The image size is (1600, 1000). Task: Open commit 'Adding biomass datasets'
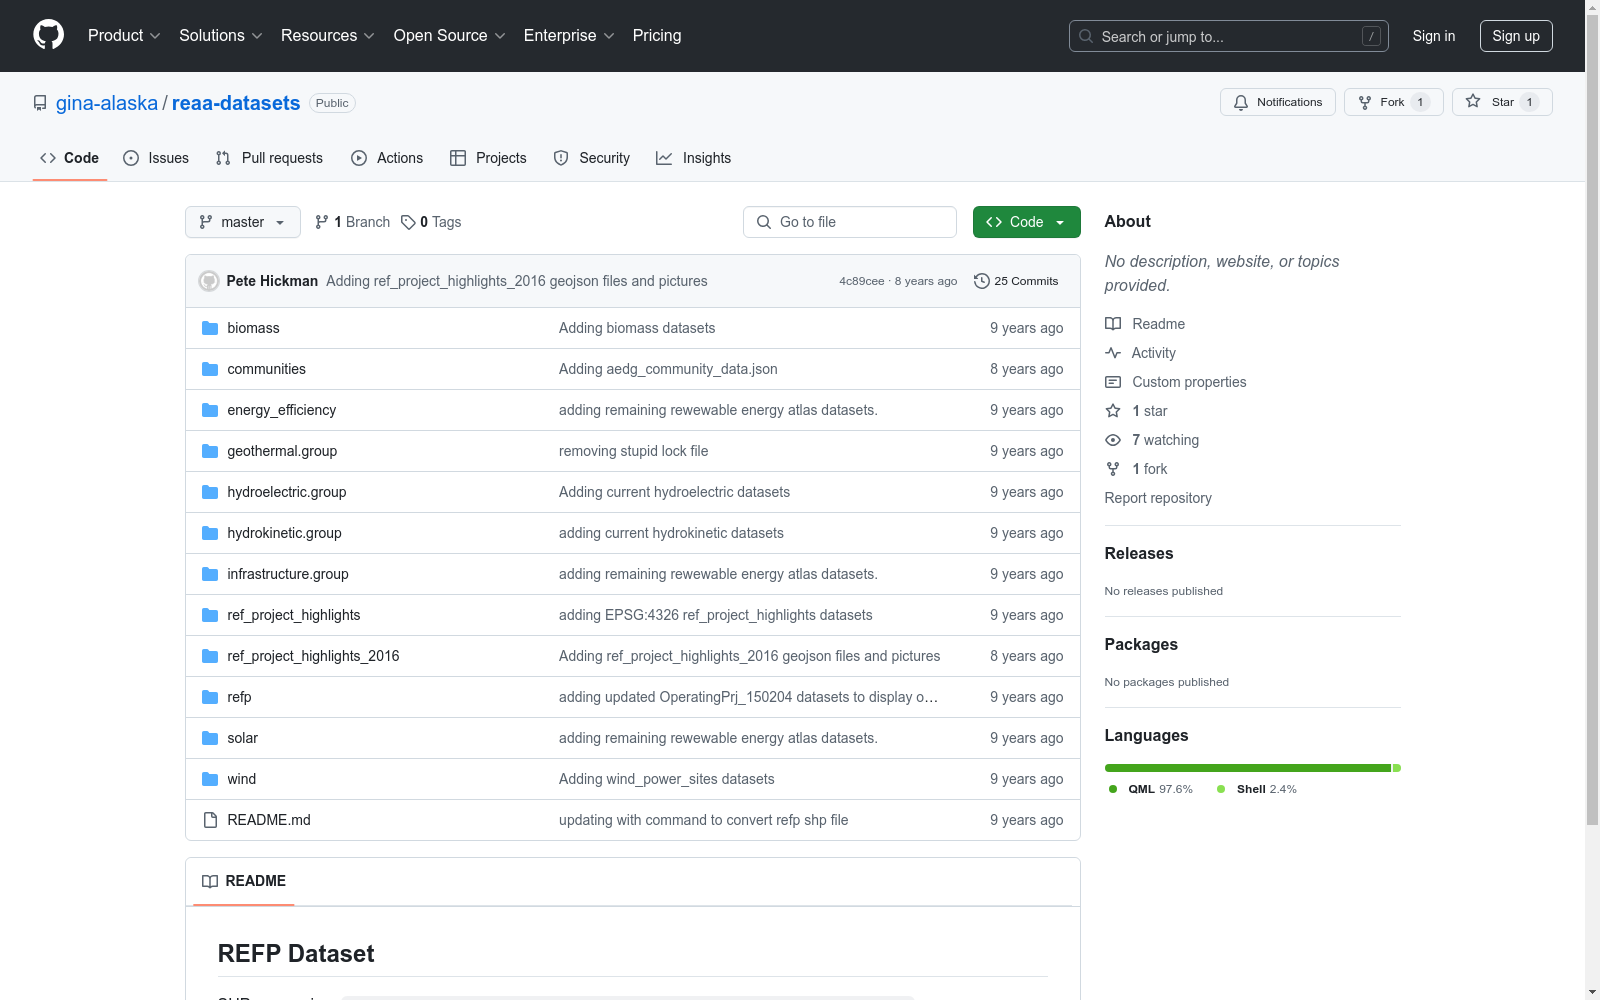tap(637, 328)
